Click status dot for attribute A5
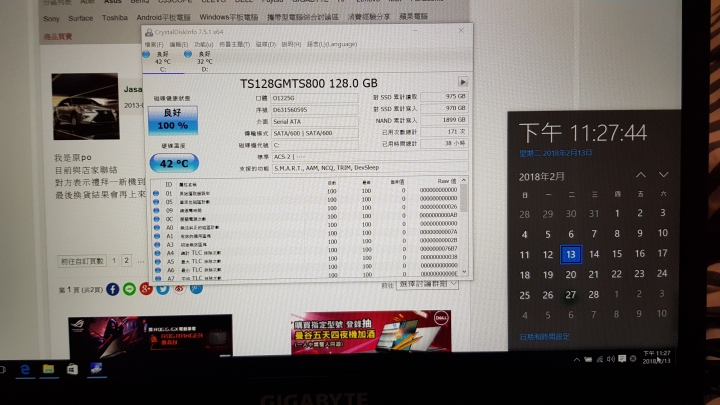Screen dimensions: 720x405 click(158, 262)
